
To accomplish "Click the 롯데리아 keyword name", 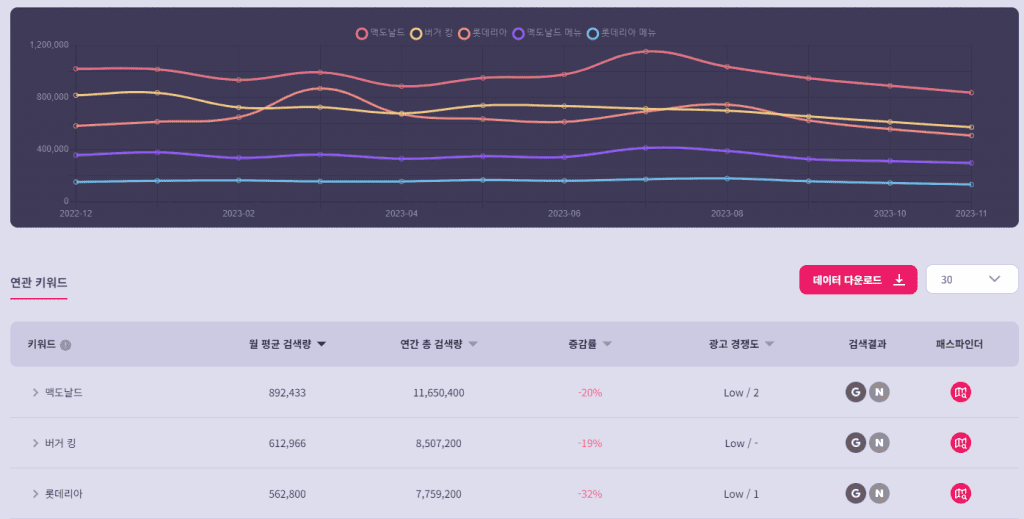I will pyautogui.click(x=63, y=494).
